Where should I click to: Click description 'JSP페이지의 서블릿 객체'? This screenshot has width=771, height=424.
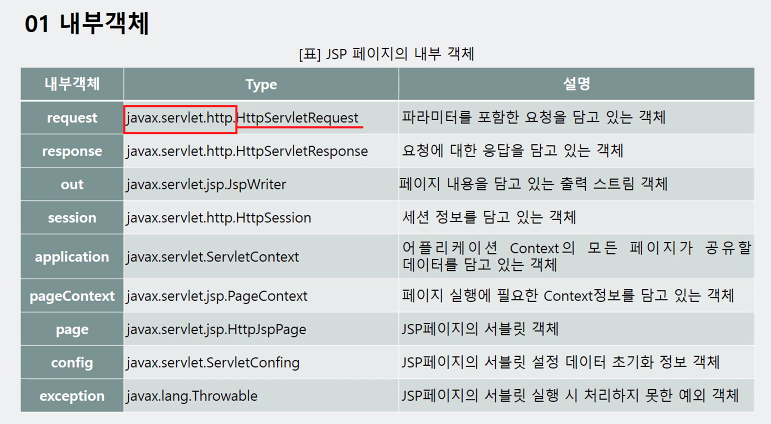tap(480, 328)
